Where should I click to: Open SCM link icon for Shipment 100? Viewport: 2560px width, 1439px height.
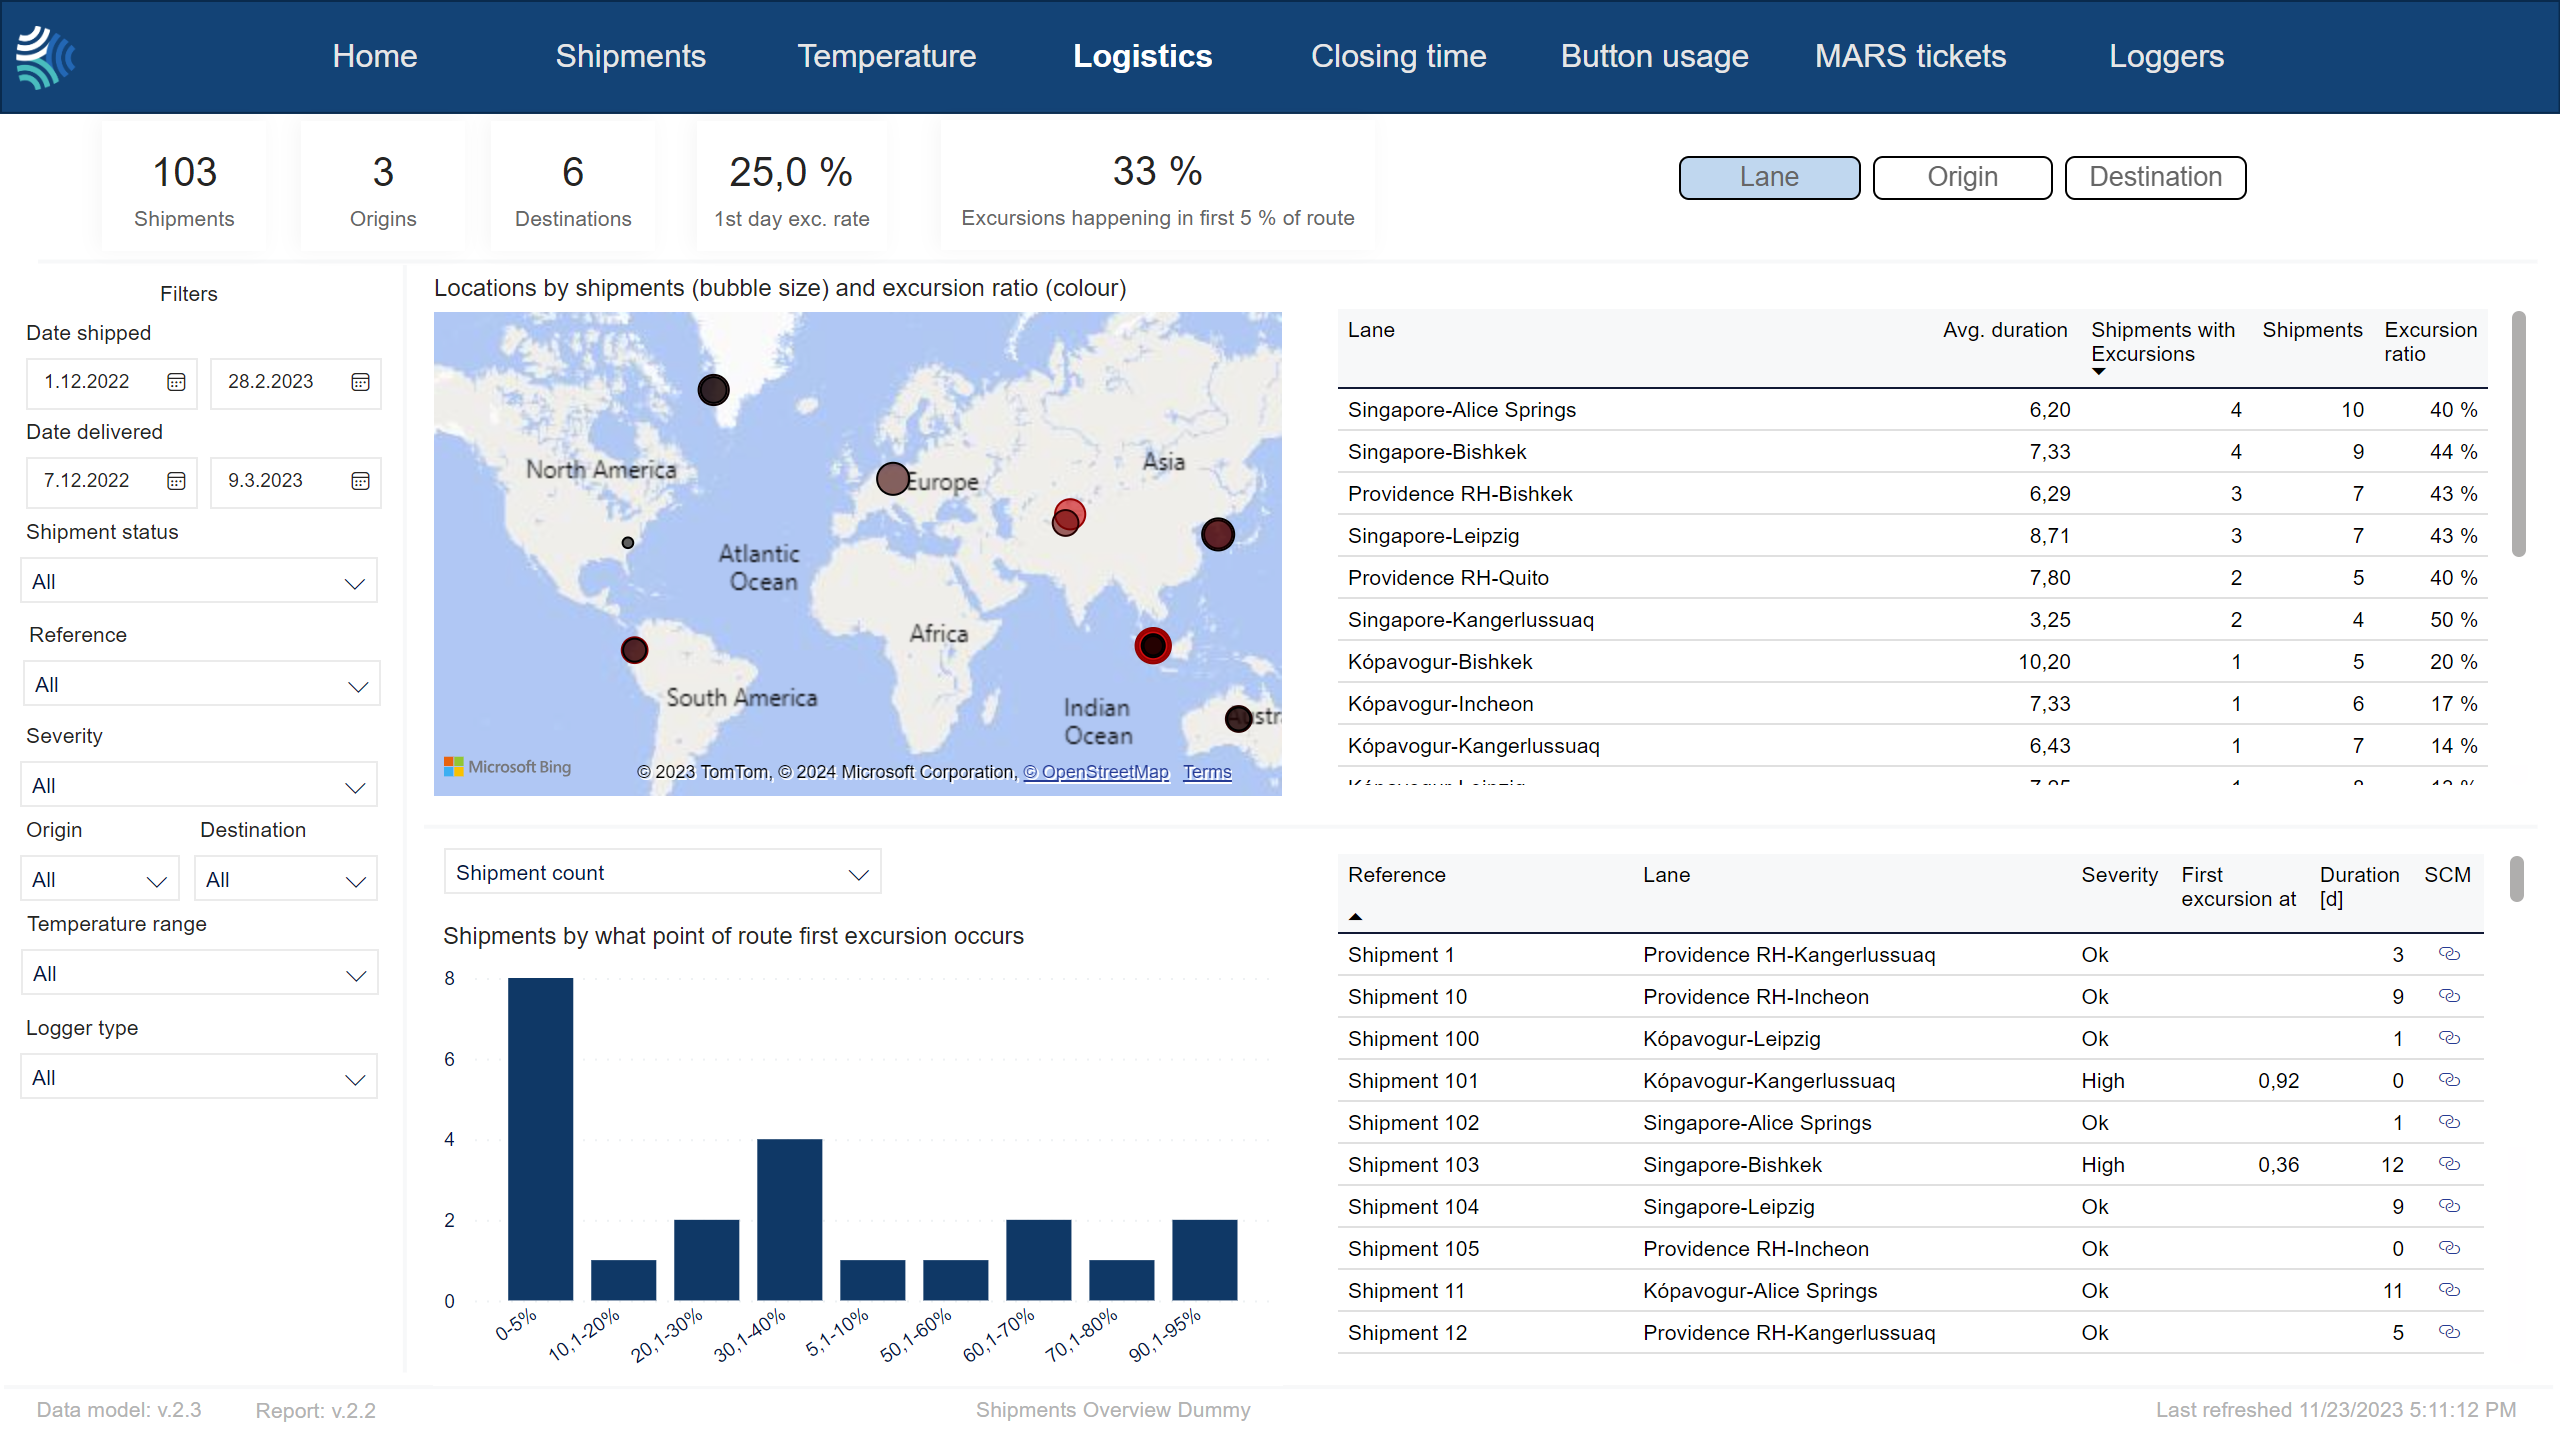click(x=2449, y=1038)
